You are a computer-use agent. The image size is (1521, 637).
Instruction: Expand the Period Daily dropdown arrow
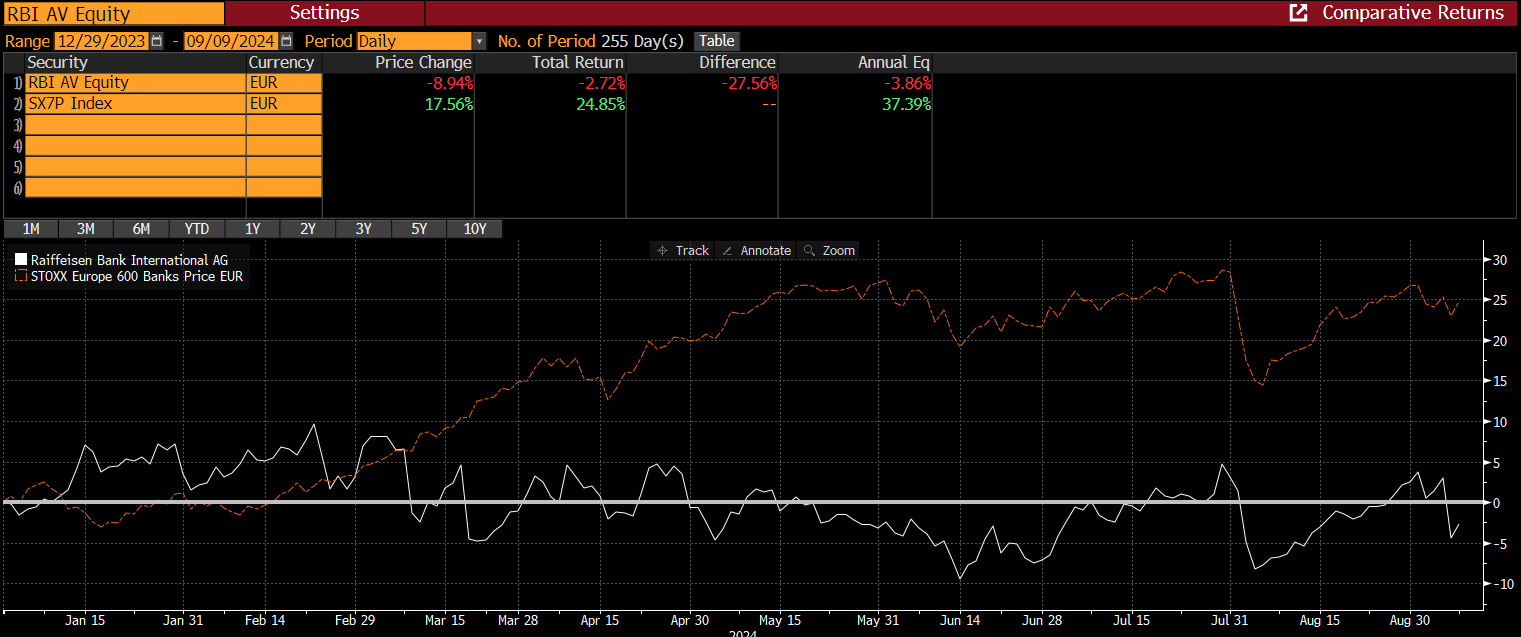click(479, 41)
